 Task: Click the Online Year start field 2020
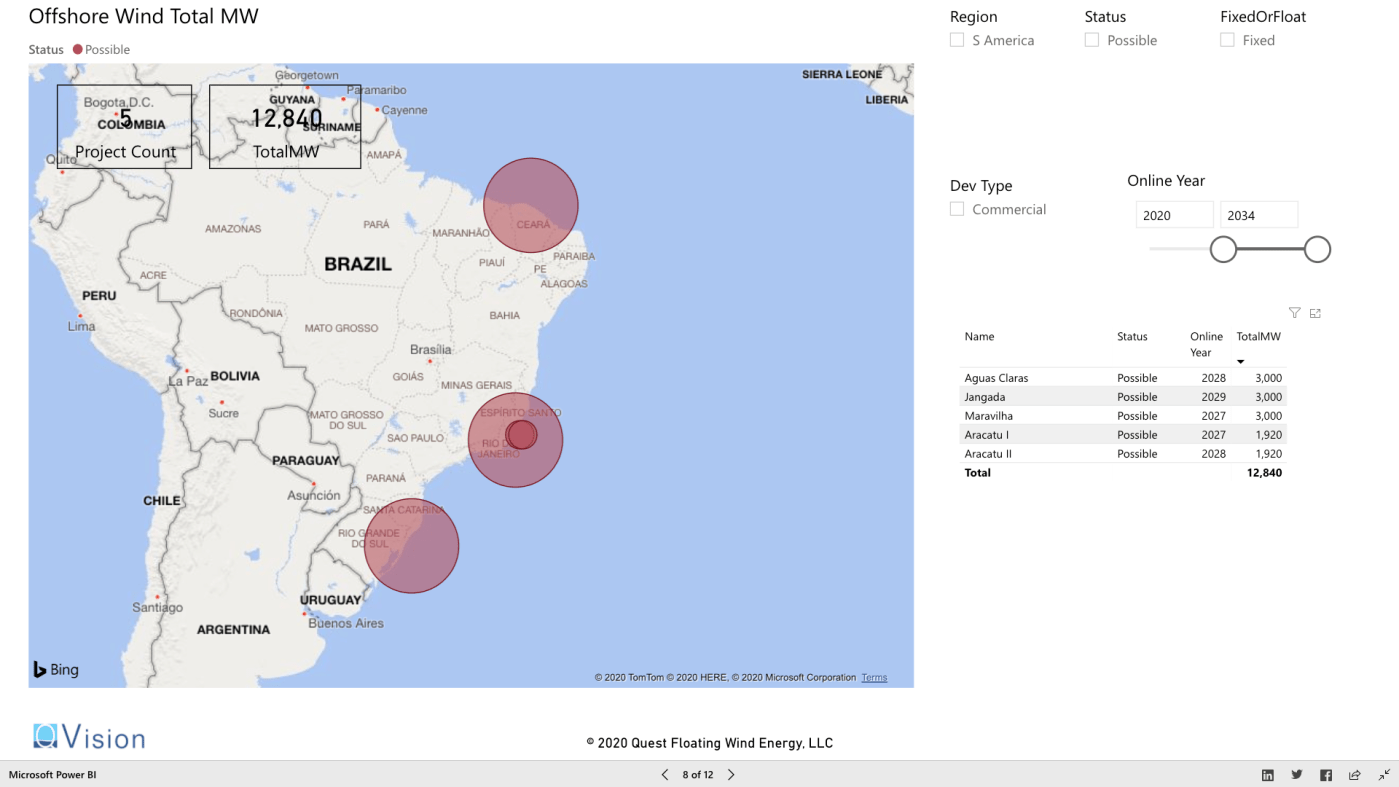tap(1174, 215)
